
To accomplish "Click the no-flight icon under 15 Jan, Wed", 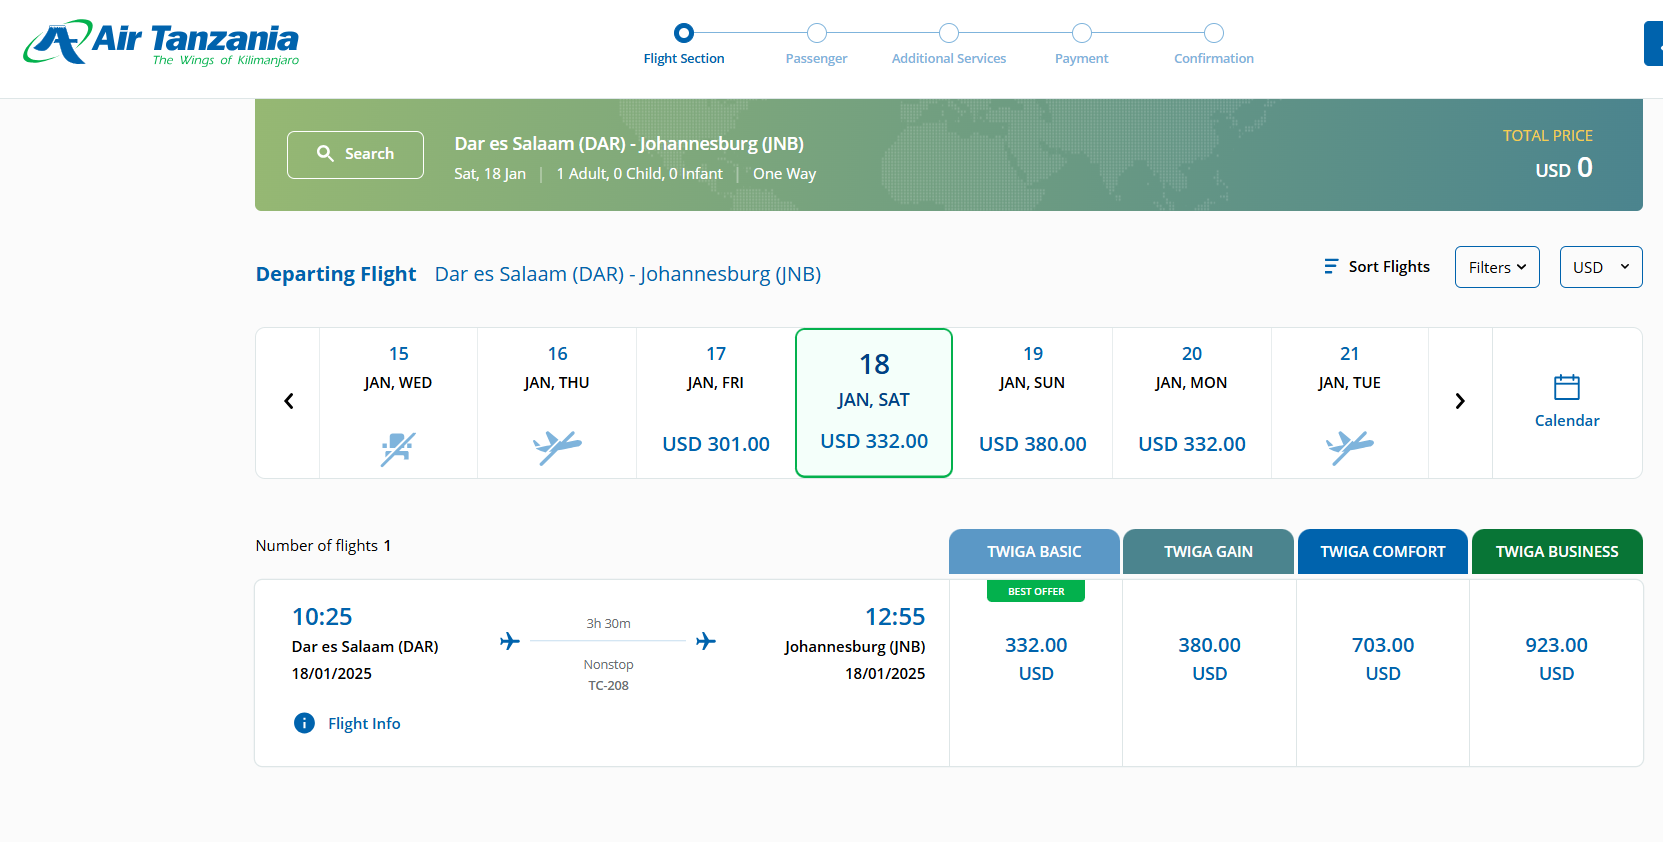I will click(398, 448).
